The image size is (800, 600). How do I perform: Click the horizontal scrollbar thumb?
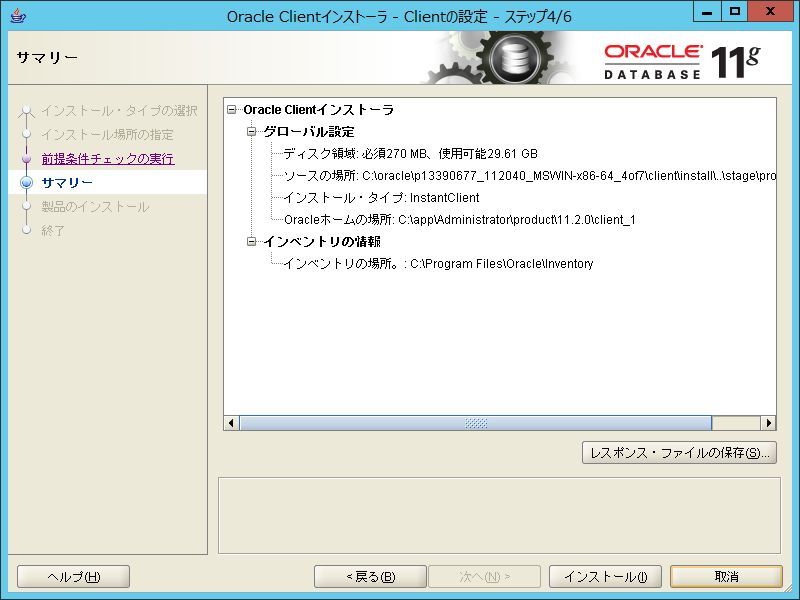pos(476,423)
